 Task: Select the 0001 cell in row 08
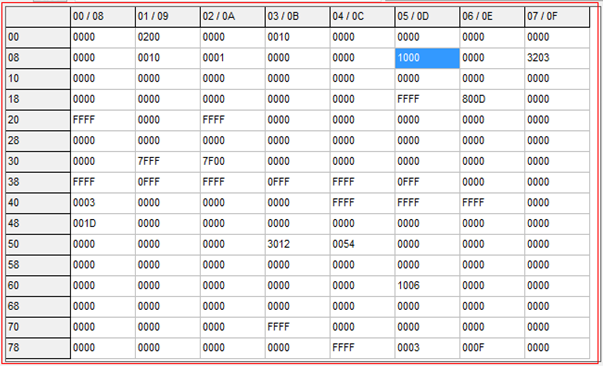(232, 58)
